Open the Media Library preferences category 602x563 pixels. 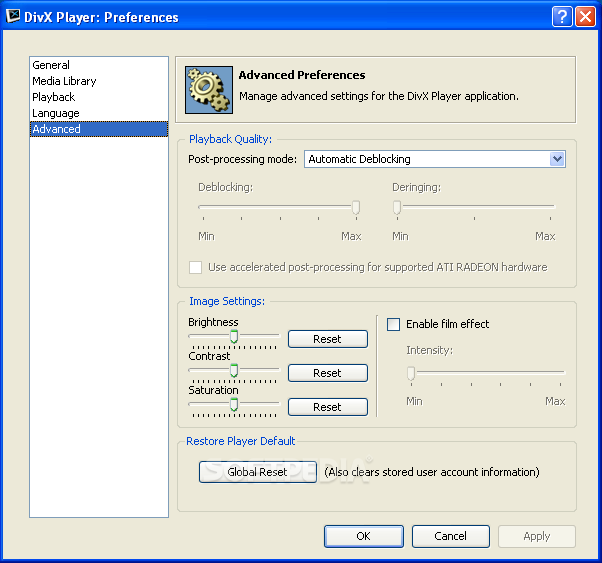pyautogui.click(x=99, y=81)
